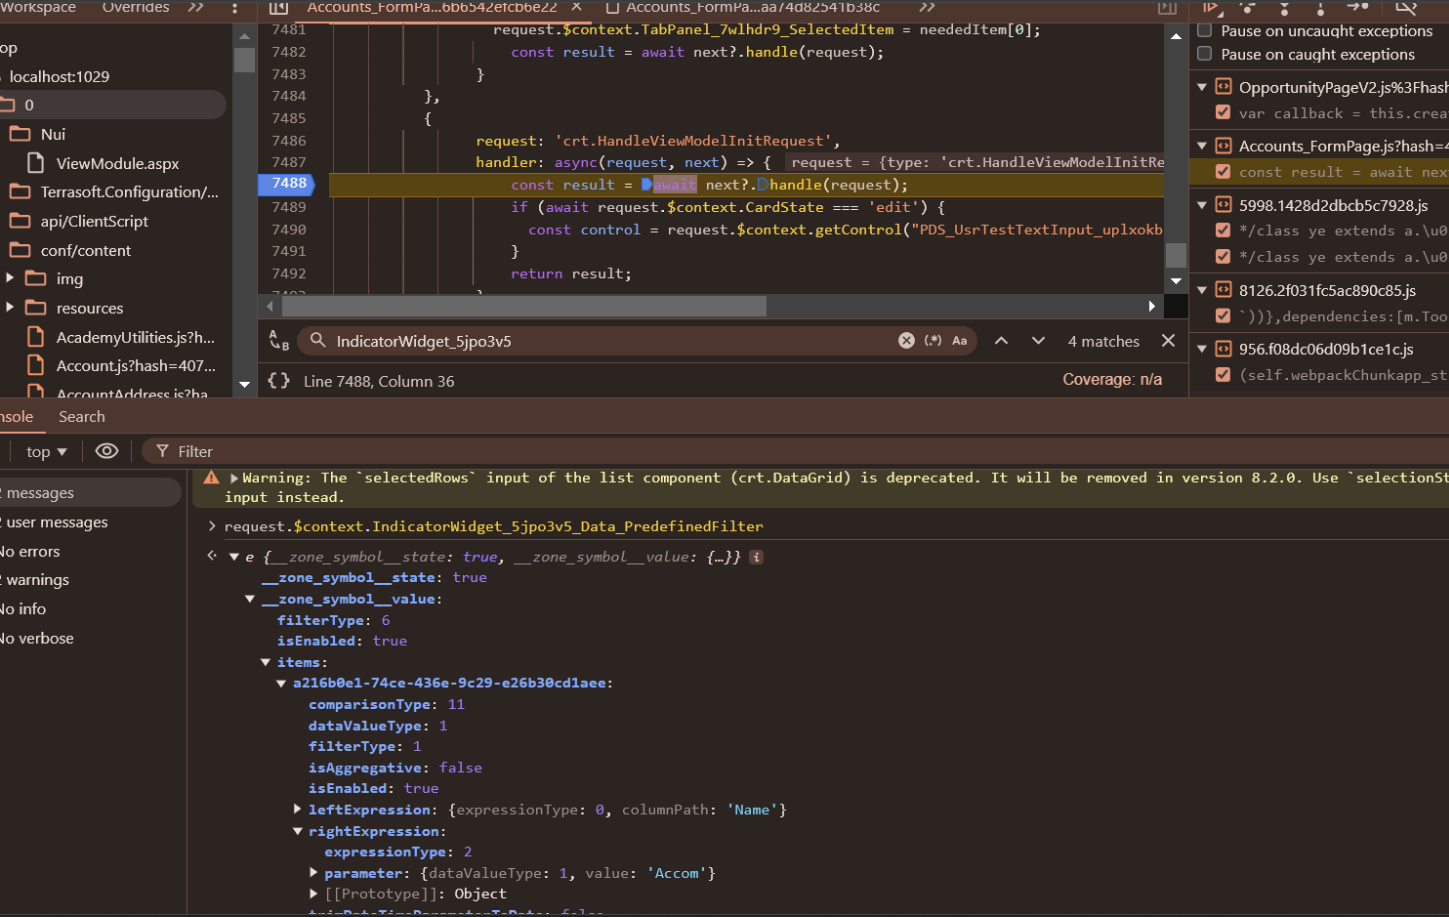Clear the IndicatorWidget_5jpo3v5 search text
The width and height of the screenshot is (1449, 917).
[x=906, y=340]
